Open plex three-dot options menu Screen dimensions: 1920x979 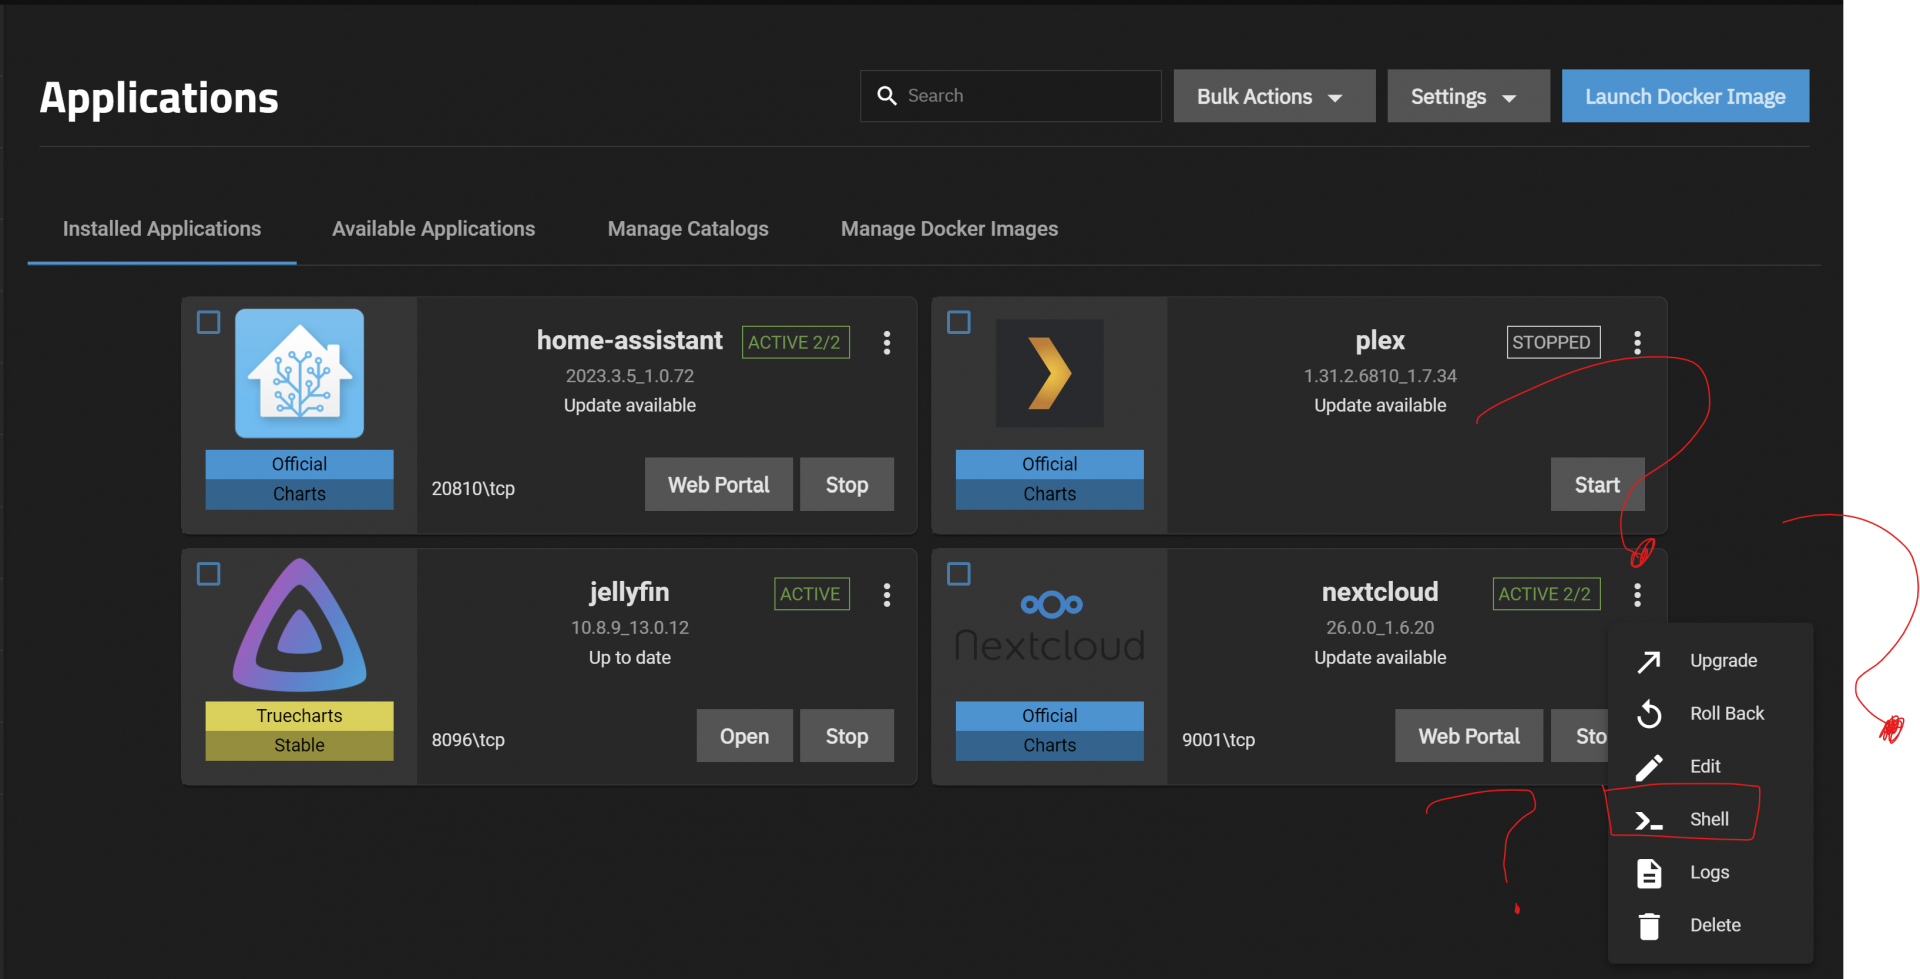[1637, 343]
